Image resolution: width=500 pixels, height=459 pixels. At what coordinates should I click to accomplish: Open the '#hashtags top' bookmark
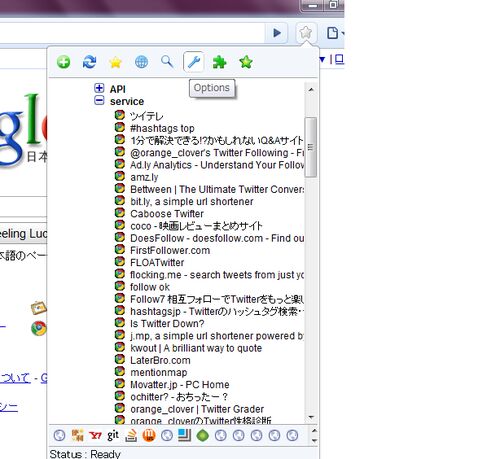[162, 128]
